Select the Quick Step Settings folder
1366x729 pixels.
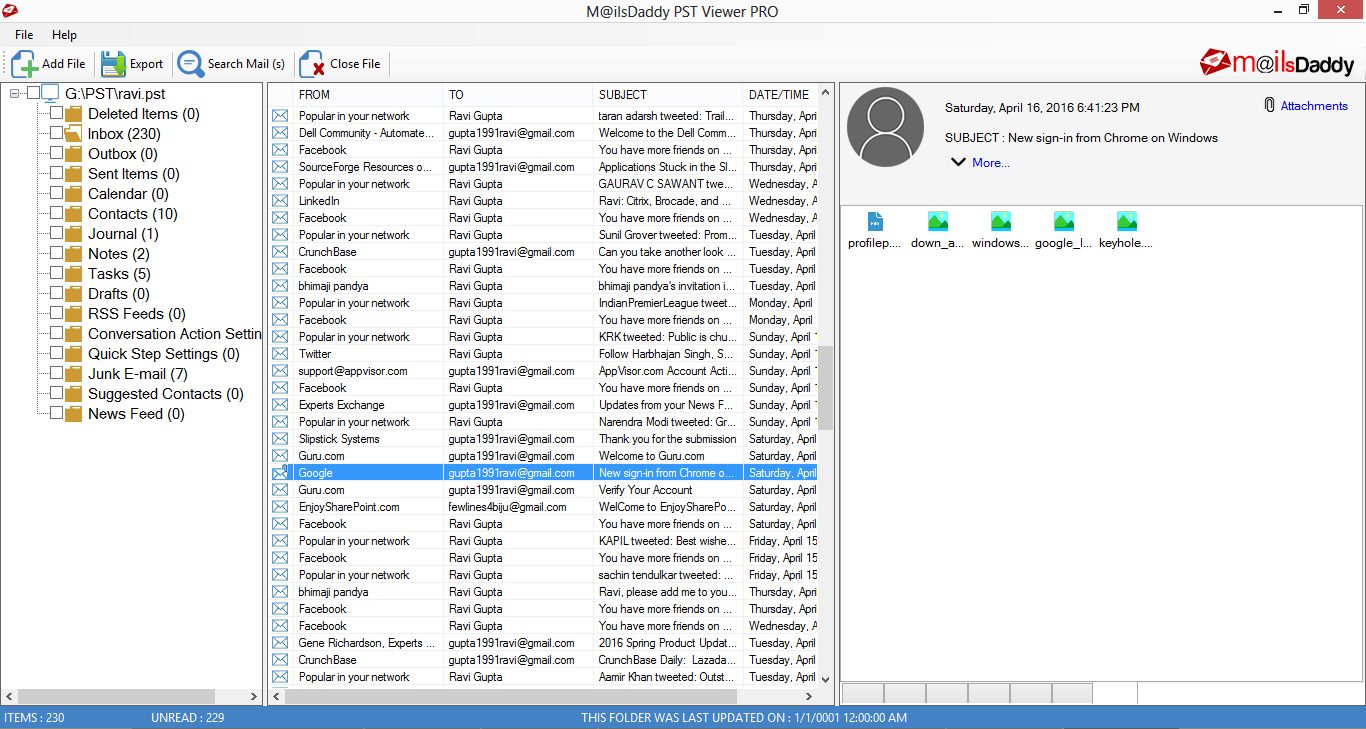click(x=164, y=354)
